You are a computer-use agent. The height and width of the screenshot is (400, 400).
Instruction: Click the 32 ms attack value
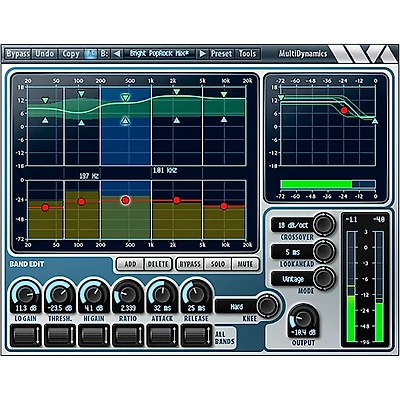(x=162, y=308)
